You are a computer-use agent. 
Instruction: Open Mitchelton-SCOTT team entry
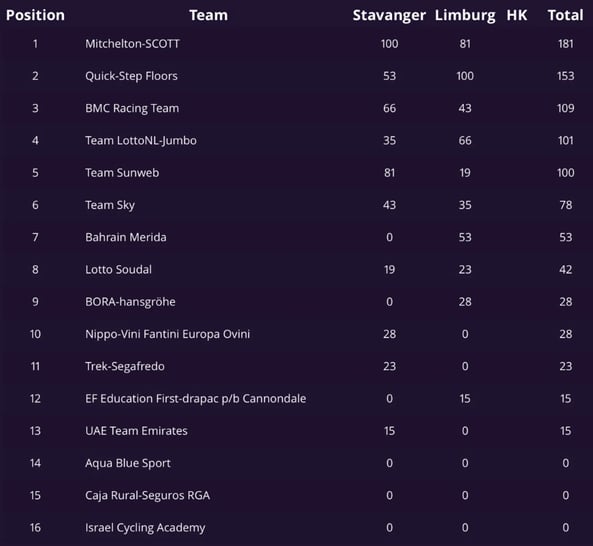click(x=132, y=44)
